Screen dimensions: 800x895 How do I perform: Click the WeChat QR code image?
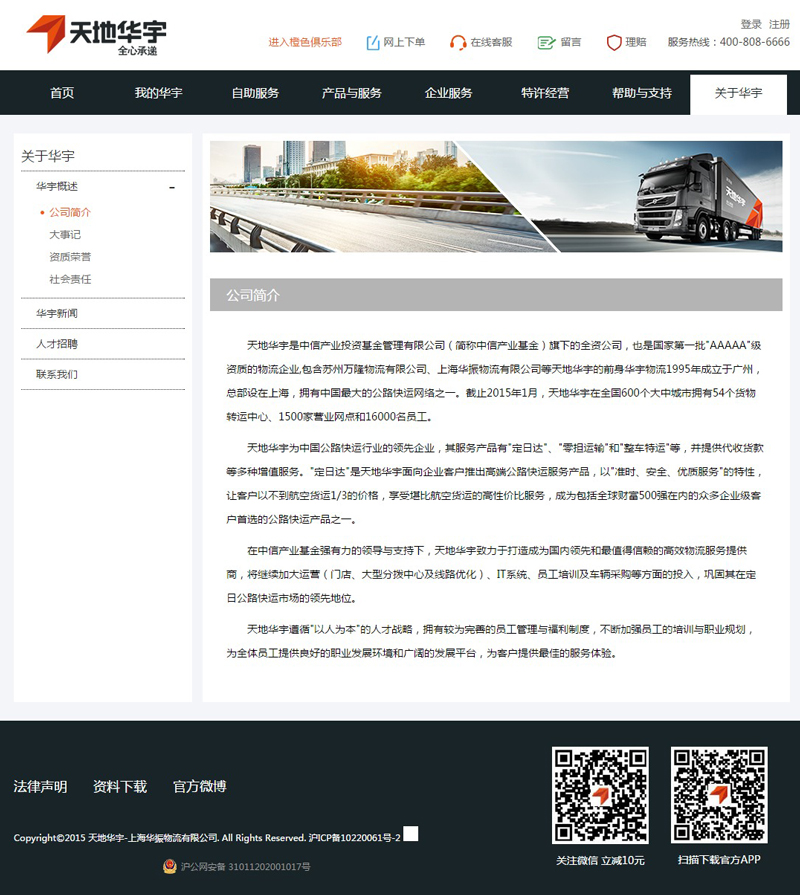pos(600,795)
